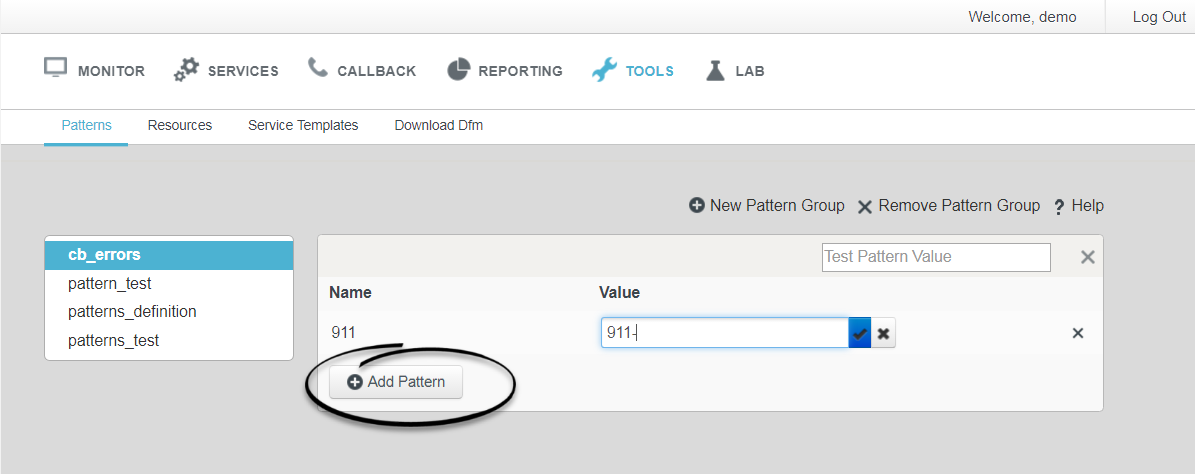The height and width of the screenshot is (474, 1195).
Task: Open the Monitor section
Action: point(95,71)
